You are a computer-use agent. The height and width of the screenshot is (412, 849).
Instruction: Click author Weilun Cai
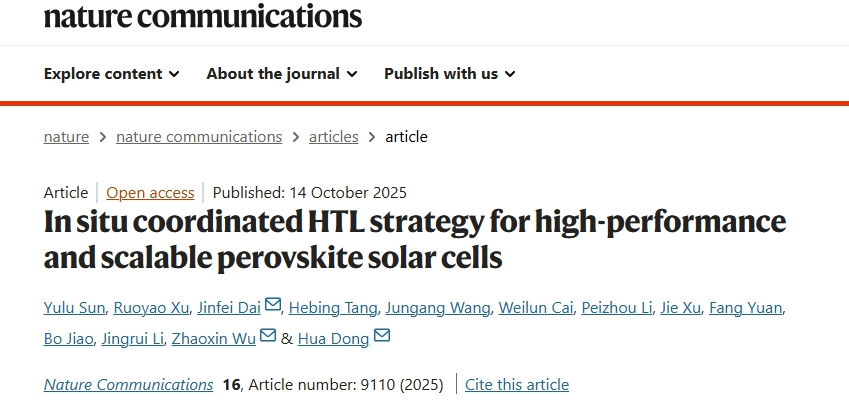pos(536,306)
